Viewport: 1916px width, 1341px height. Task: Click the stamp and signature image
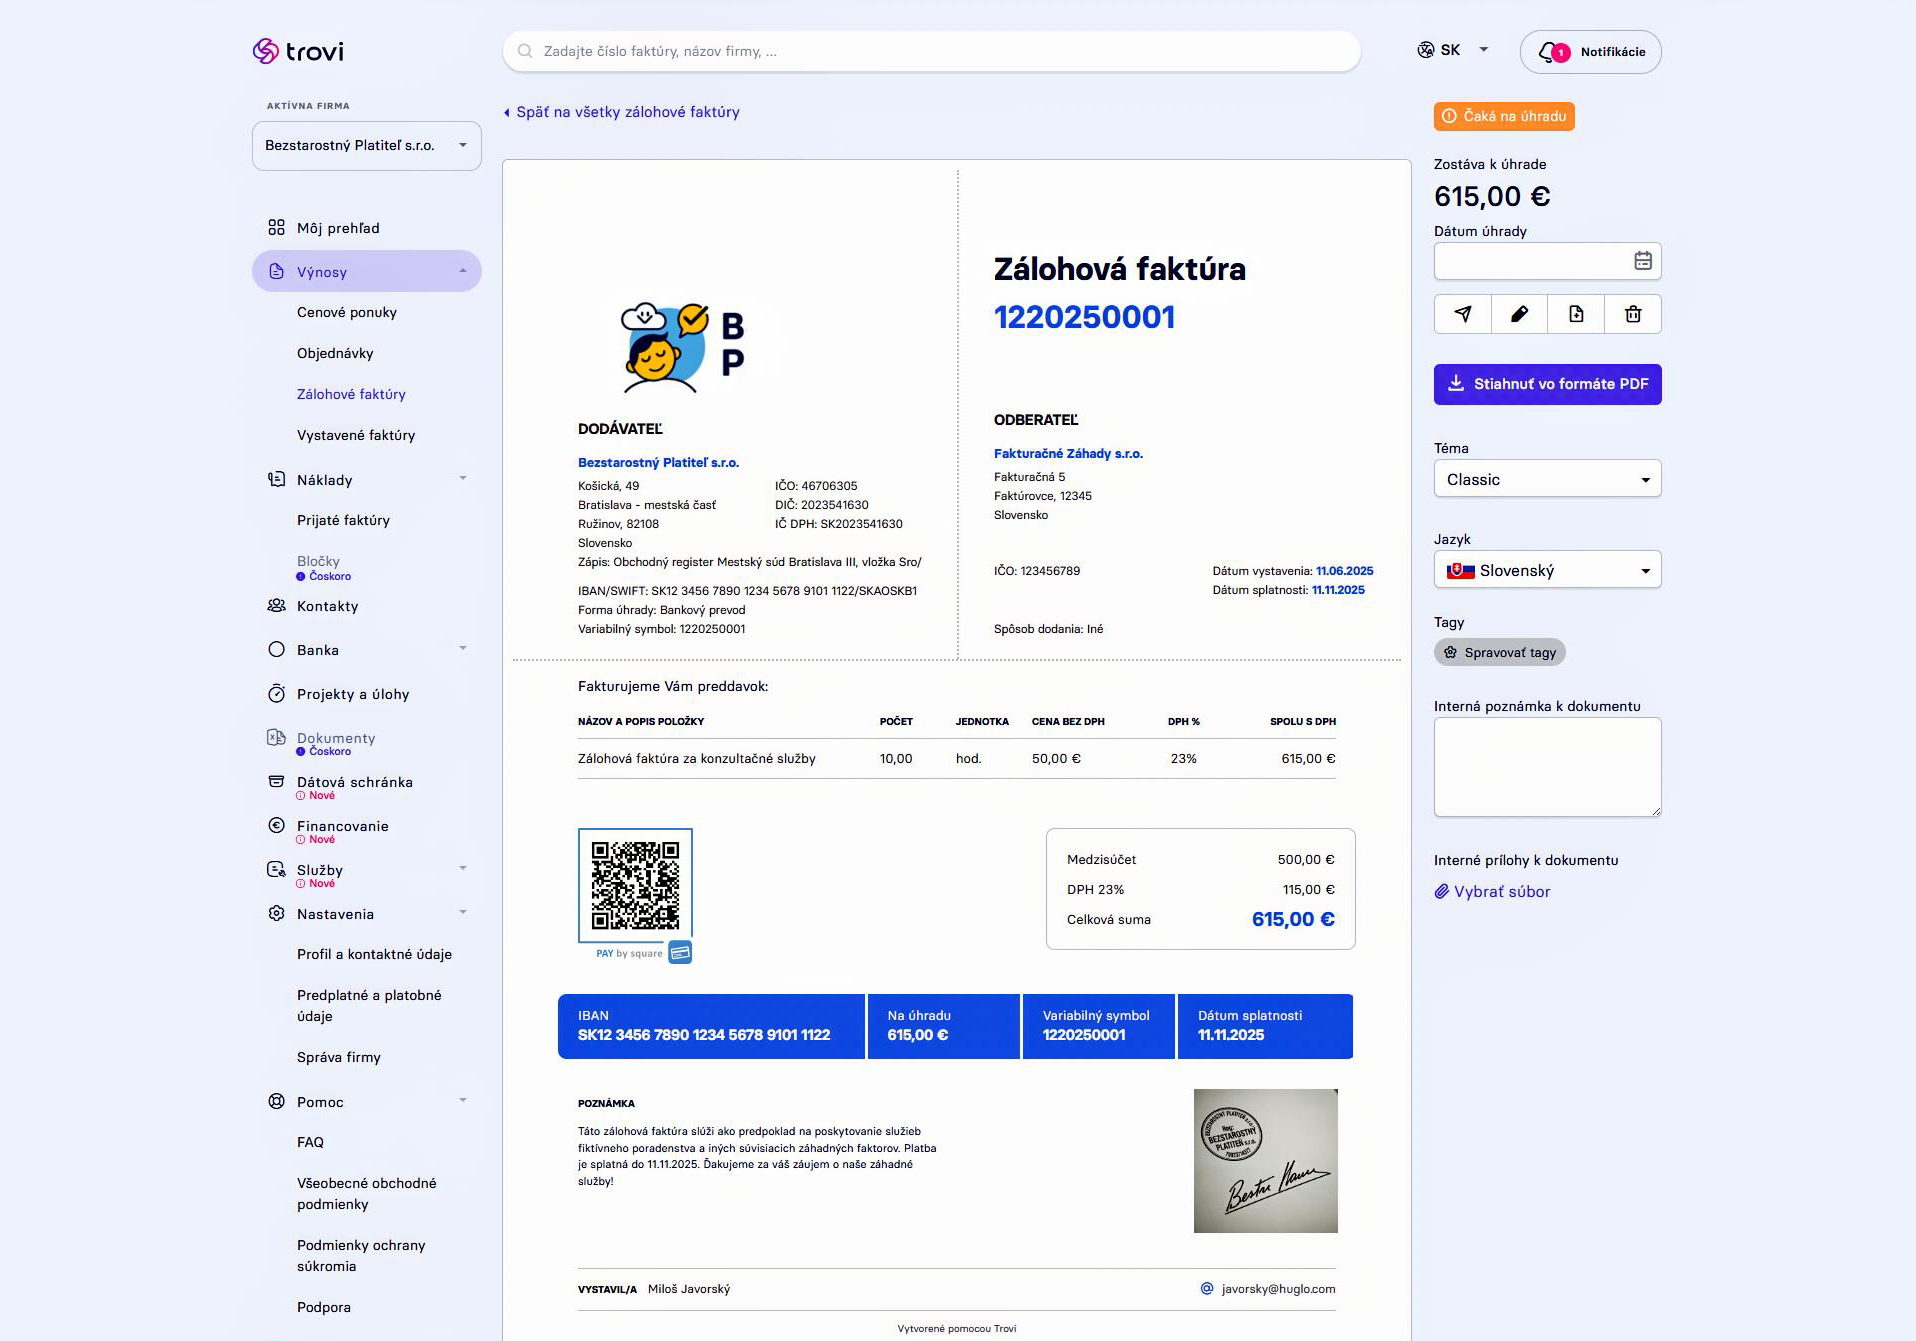[x=1266, y=1161]
